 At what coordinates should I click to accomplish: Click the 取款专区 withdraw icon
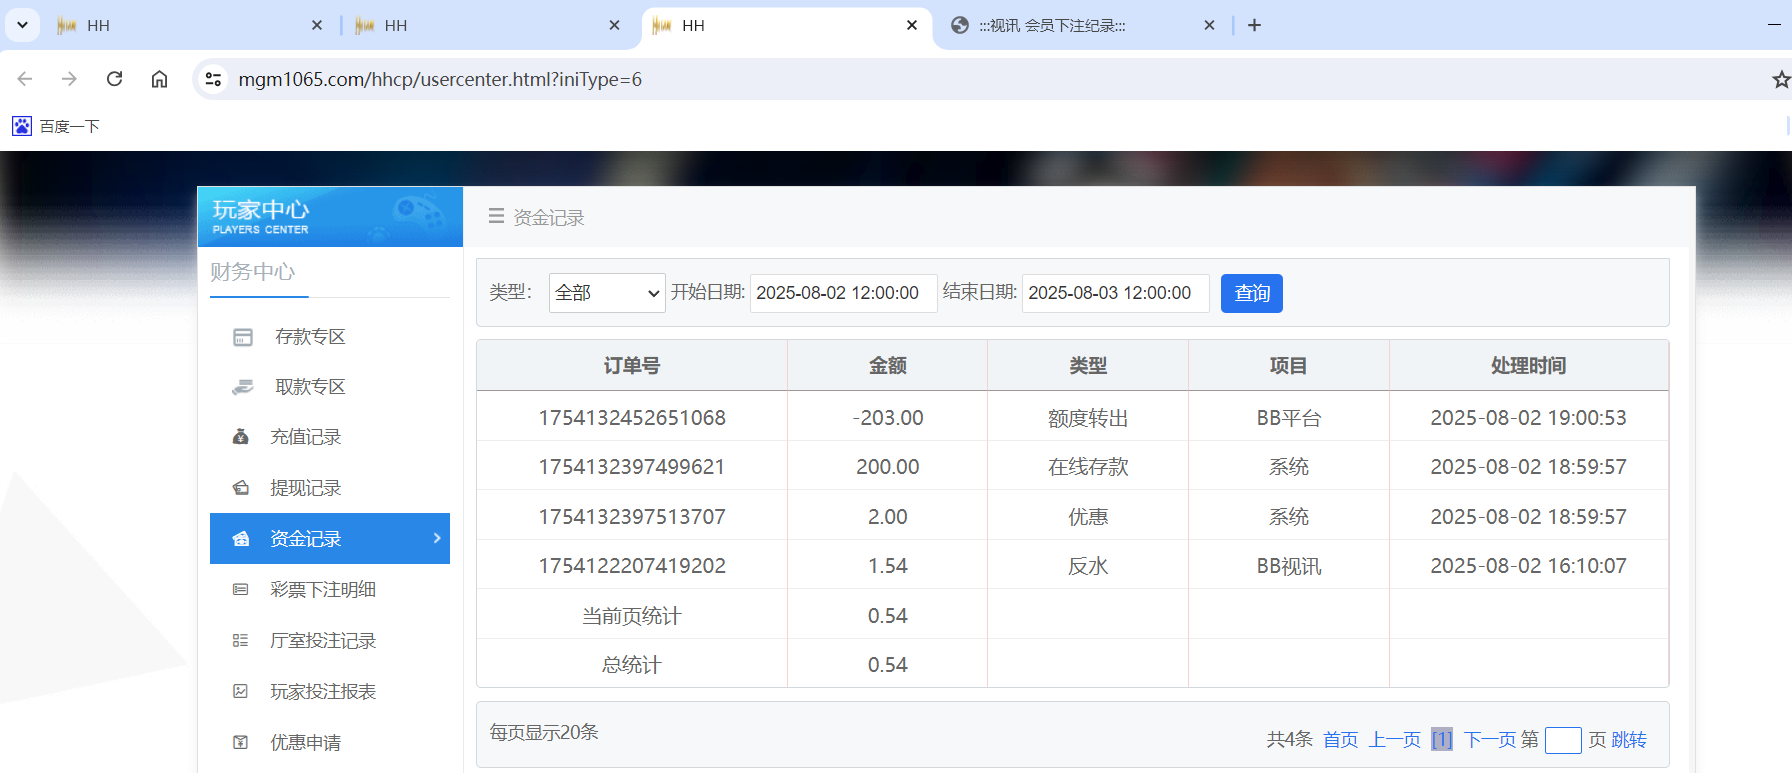point(243,387)
